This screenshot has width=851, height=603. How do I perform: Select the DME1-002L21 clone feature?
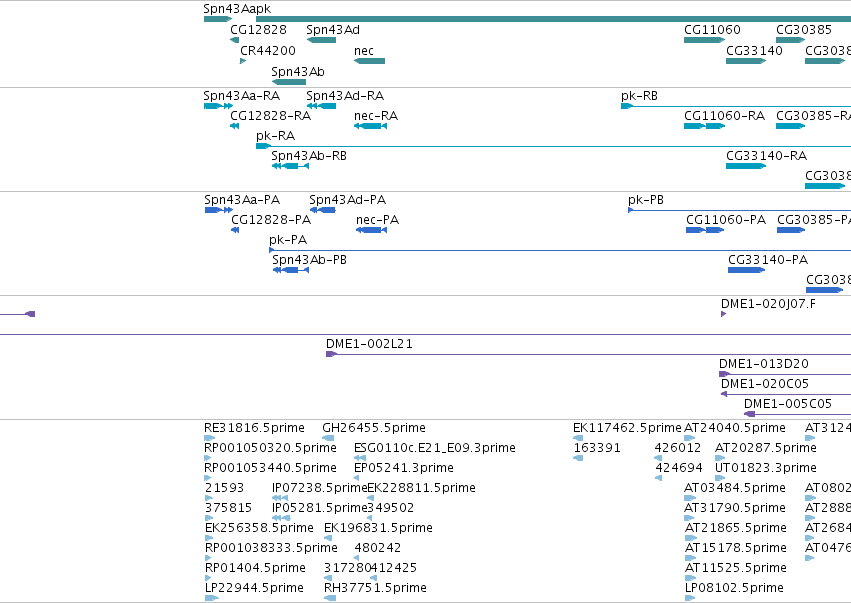coord(588,354)
